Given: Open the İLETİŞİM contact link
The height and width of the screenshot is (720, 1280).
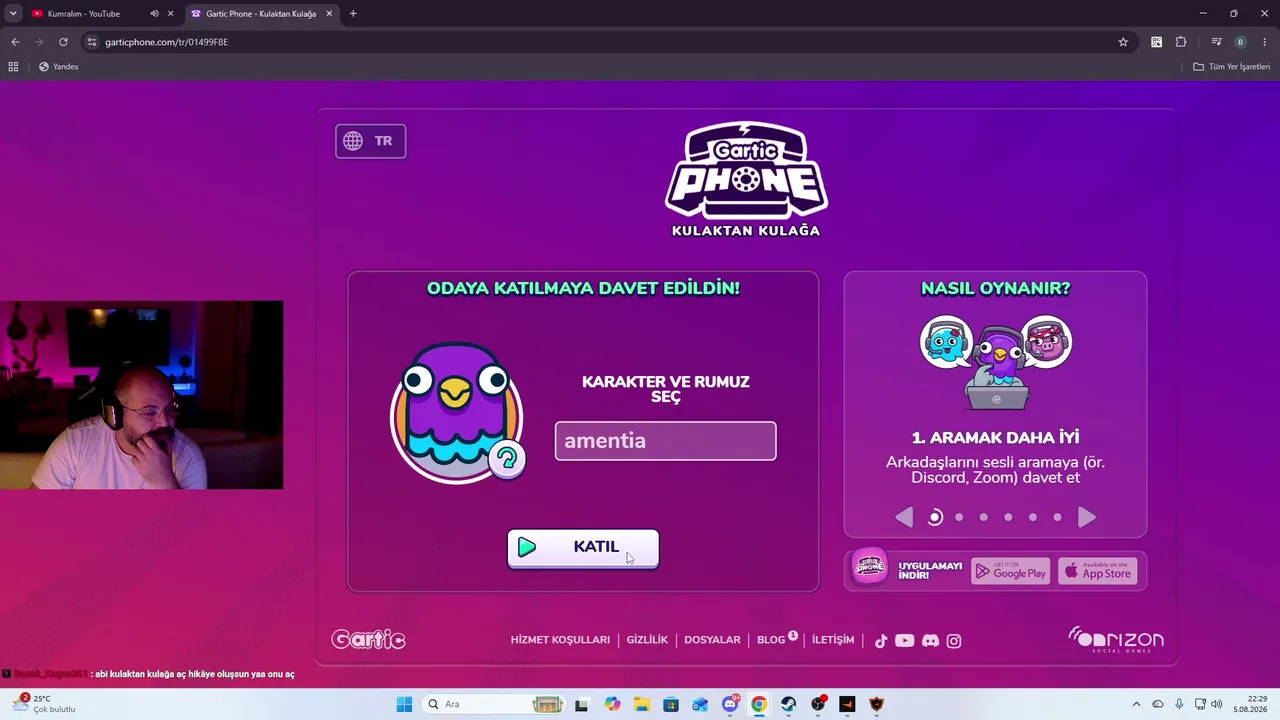Looking at the screenshot, I should (x=833, y=640).
